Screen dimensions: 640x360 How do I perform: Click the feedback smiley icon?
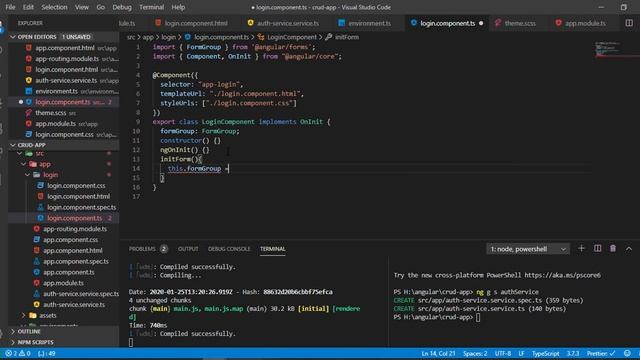click(x=627, y=353)
